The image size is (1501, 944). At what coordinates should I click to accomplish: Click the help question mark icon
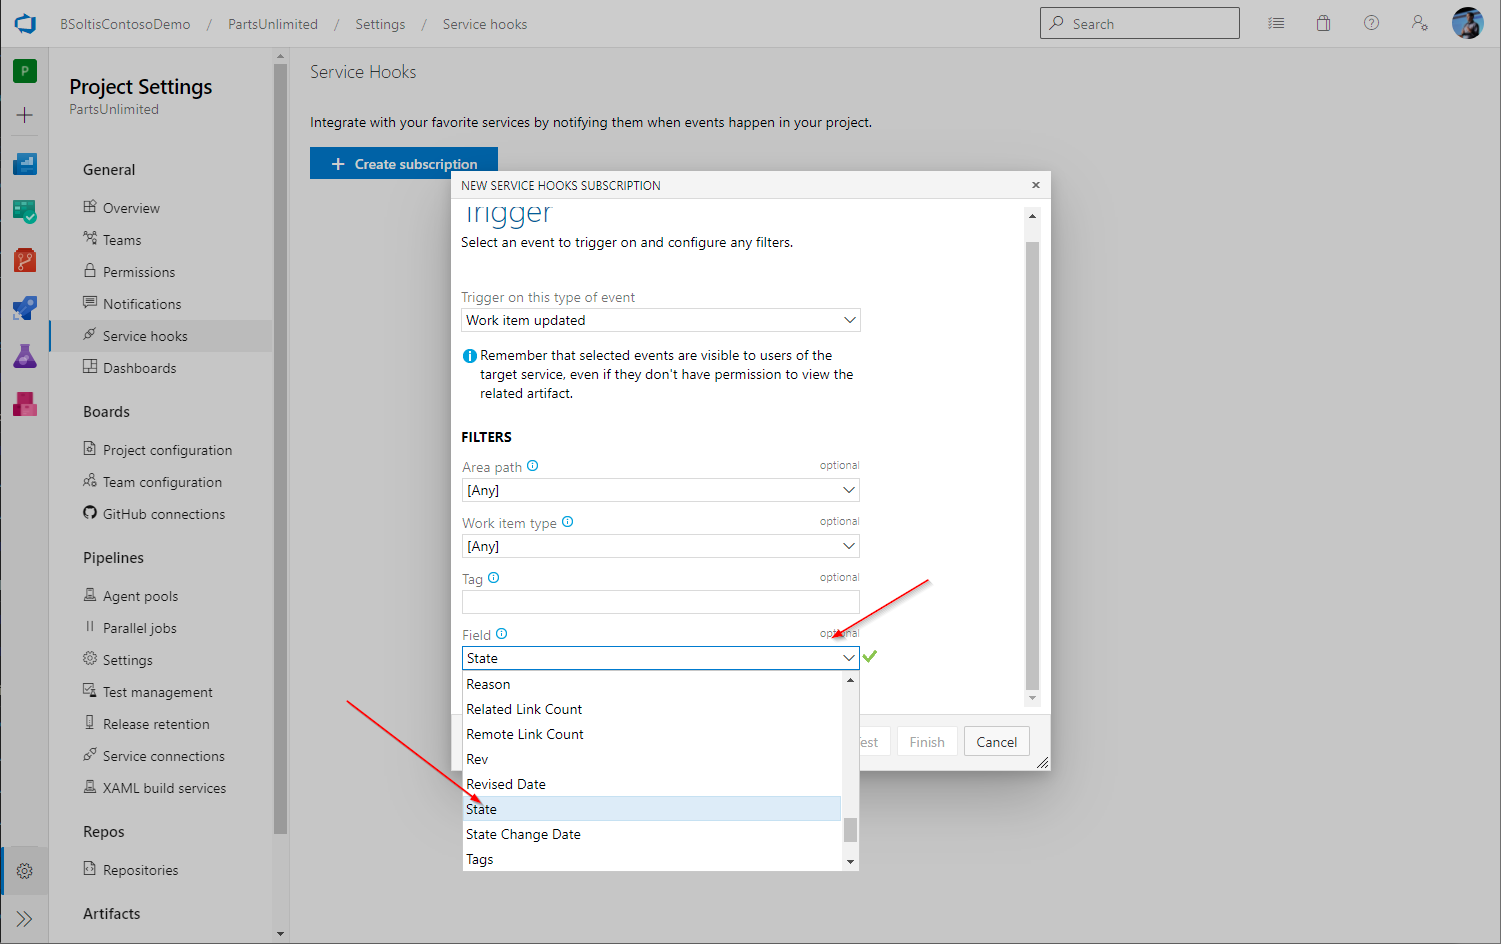click(x=1371, y=23)
